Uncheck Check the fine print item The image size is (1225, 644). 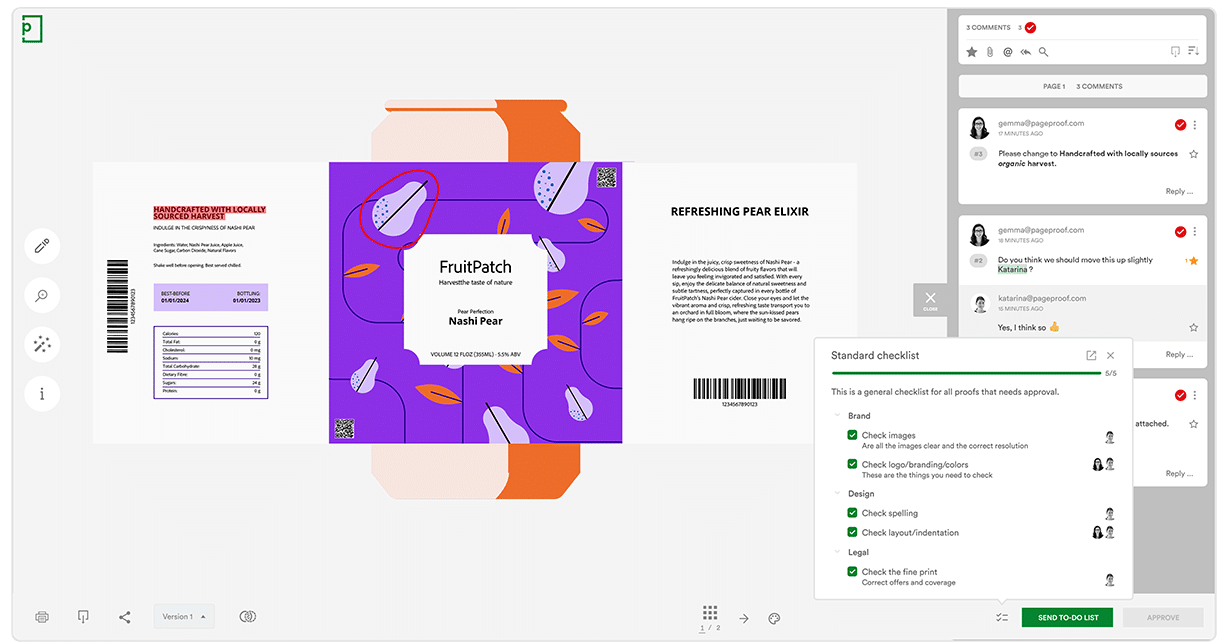point(852,571)
